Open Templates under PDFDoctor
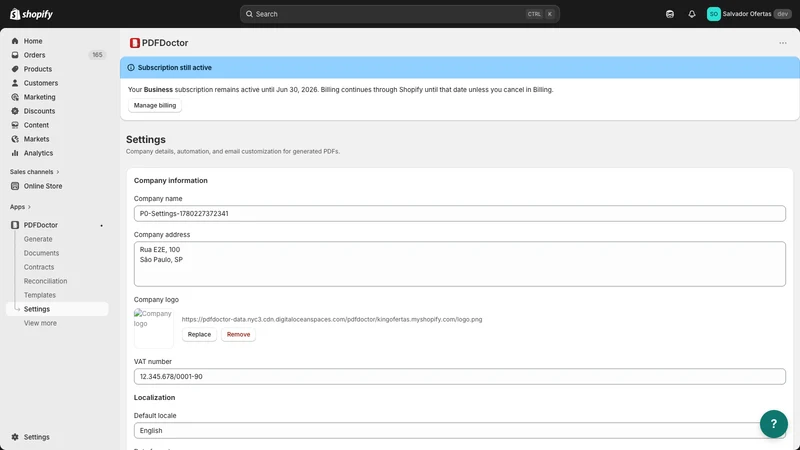 [39, 295]
